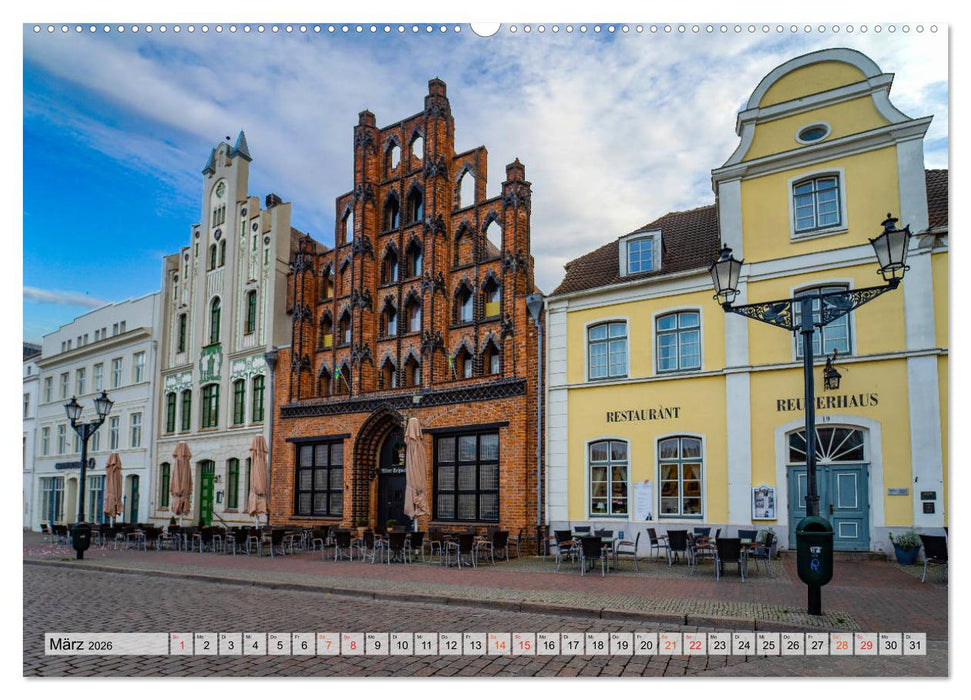Image resolution: width=971 pixels, height=700 pixels.
Task: Click the RESTAURANT sign on the yellow building
Action: coord(641,413)
